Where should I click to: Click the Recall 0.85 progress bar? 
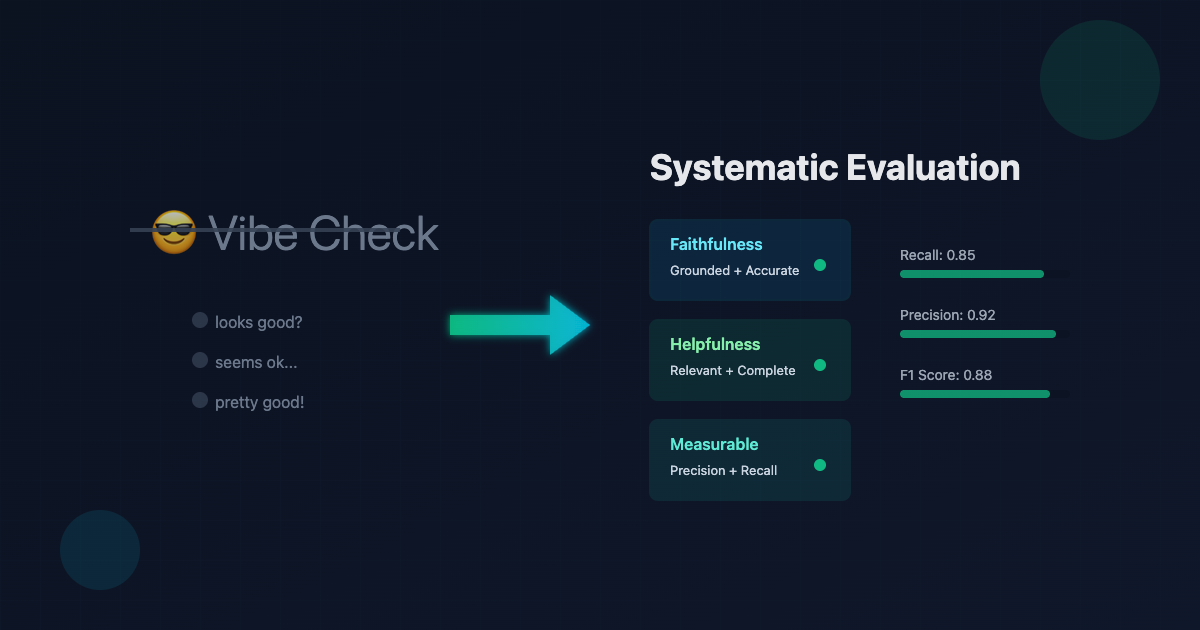pos(971,273)
